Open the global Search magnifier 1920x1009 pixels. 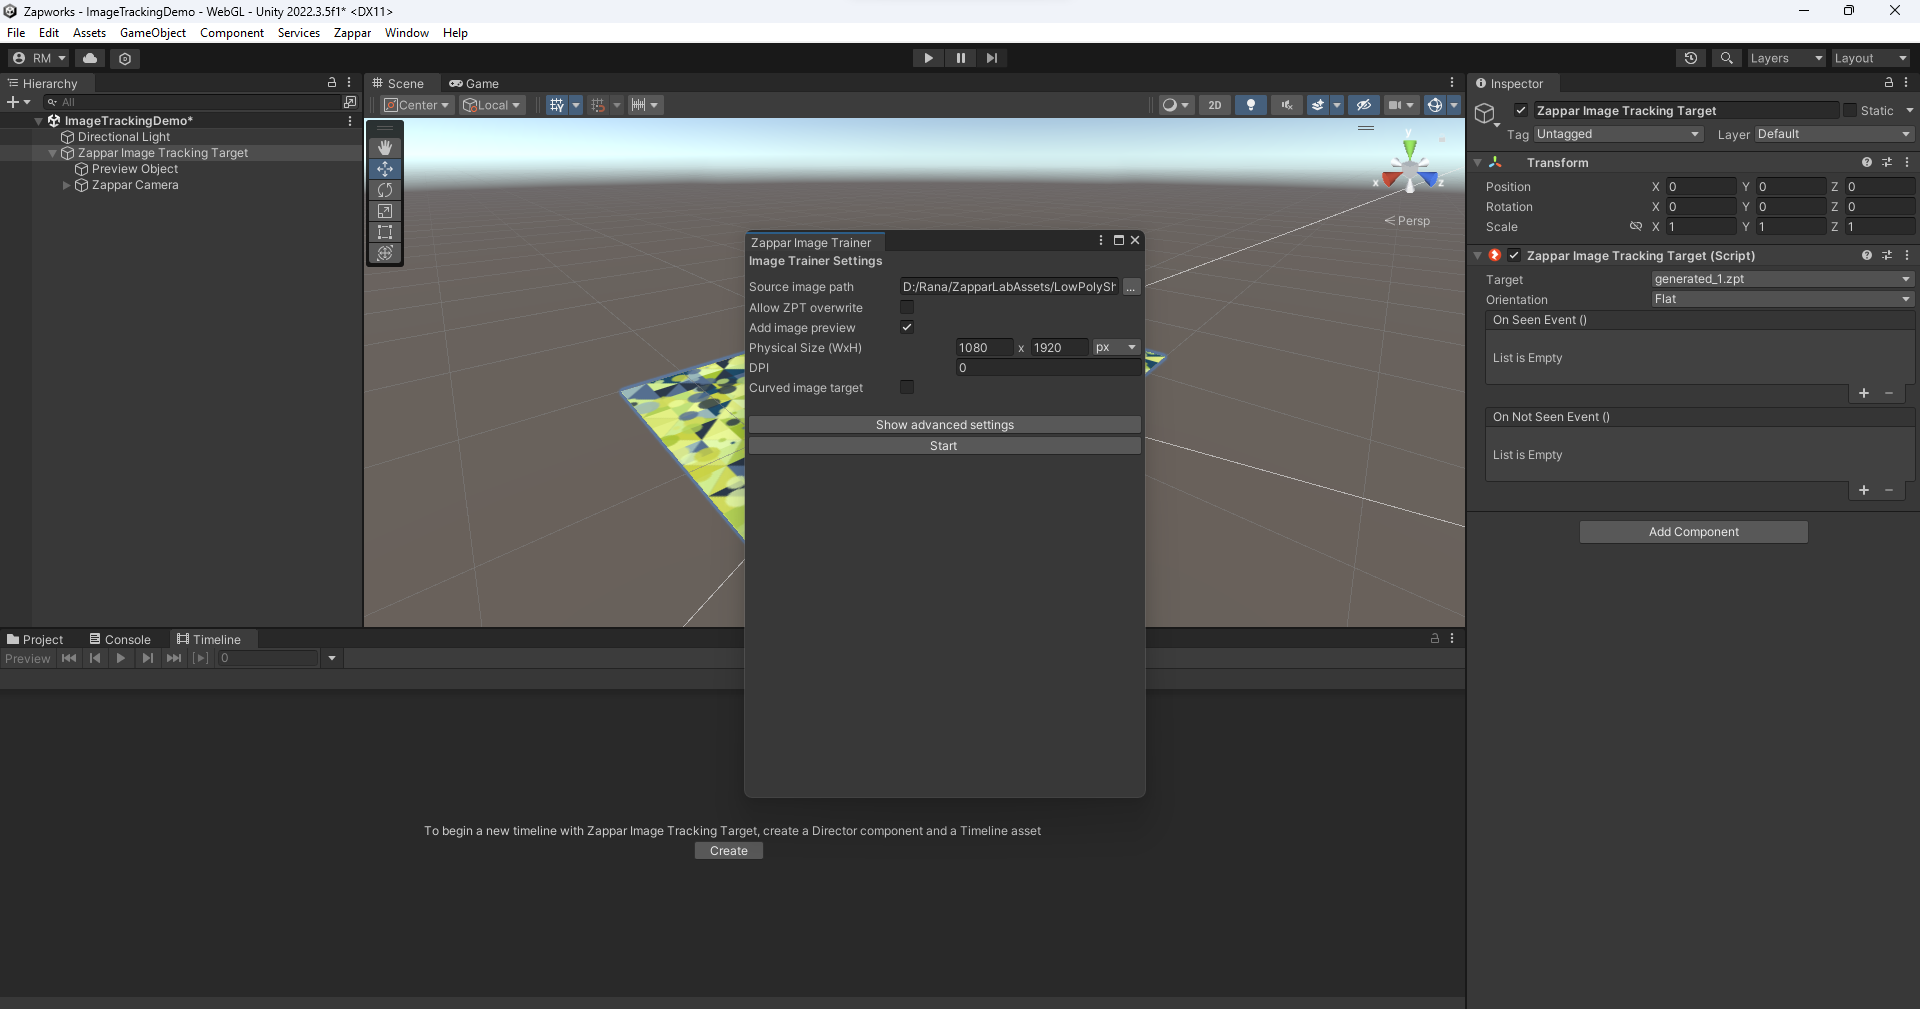(1727, 58)
